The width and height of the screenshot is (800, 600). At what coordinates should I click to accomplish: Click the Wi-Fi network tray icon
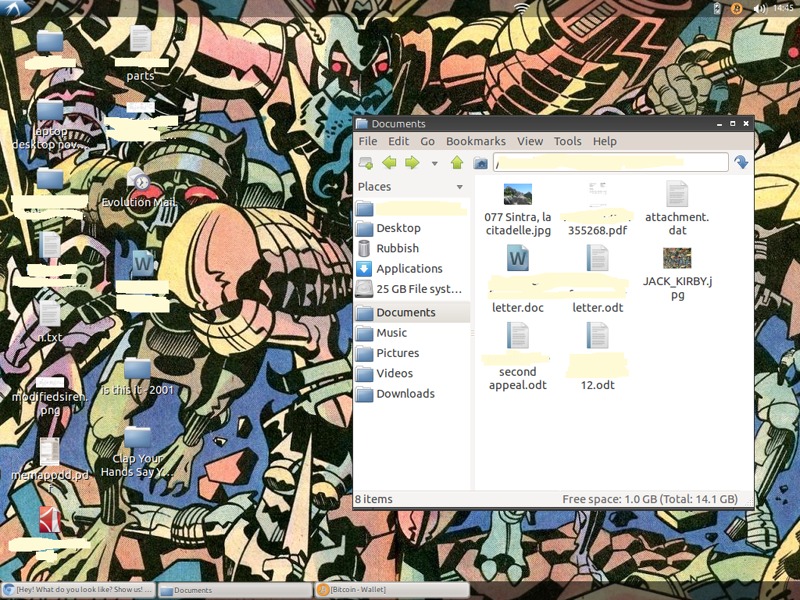(x=521, y=8)
